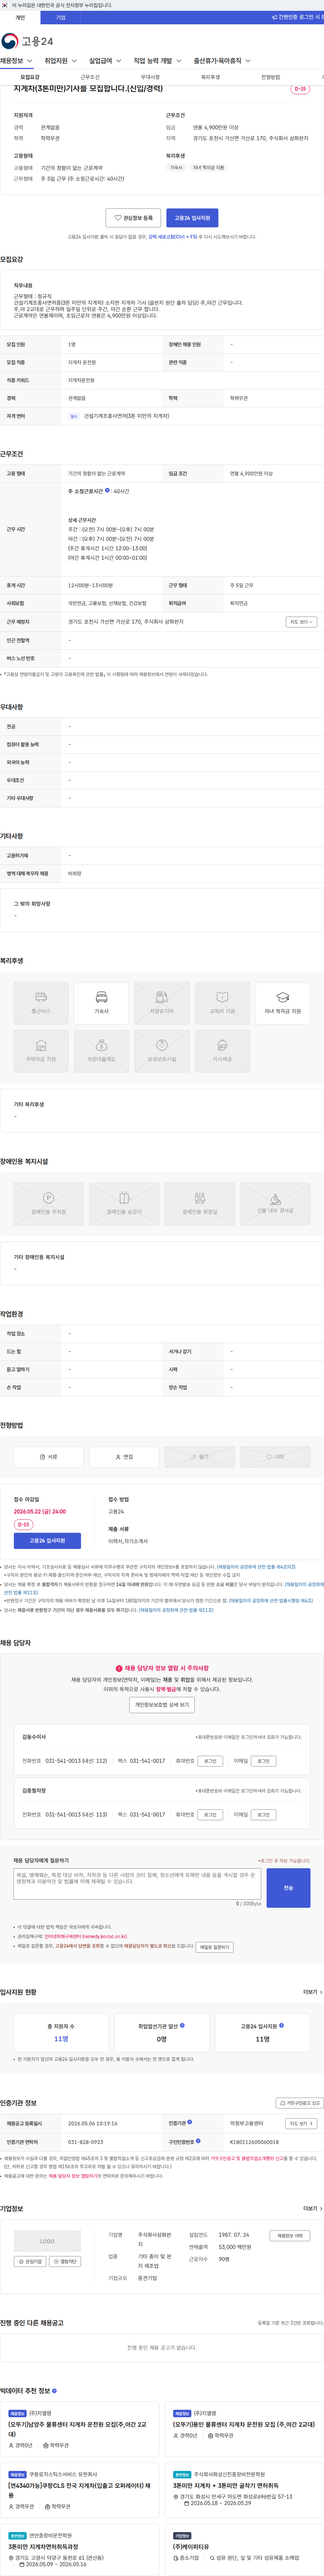Click the 기타 screening method icon
The height and width of the screenshot is (2576, 324).
pos(275,1457)
